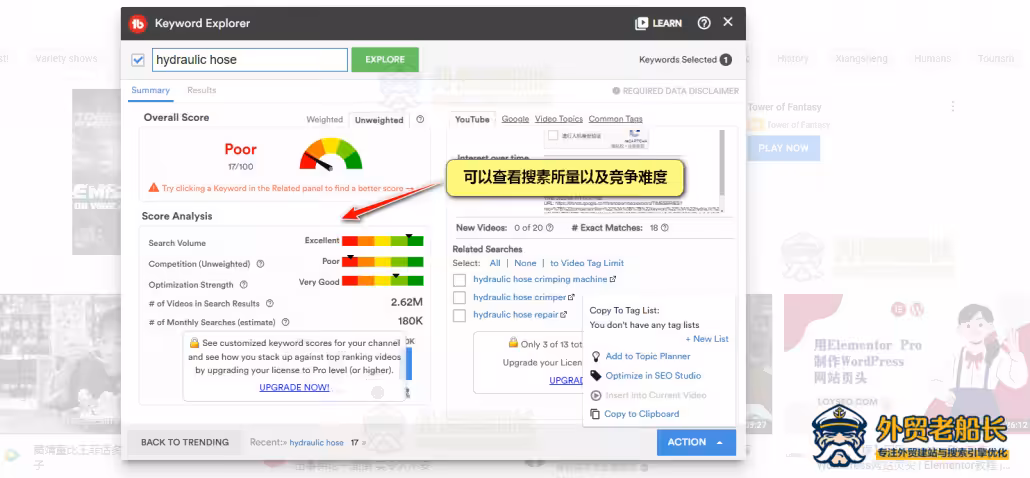Click the help icon beside Competition (Unweighted)

tap(260, 264)
